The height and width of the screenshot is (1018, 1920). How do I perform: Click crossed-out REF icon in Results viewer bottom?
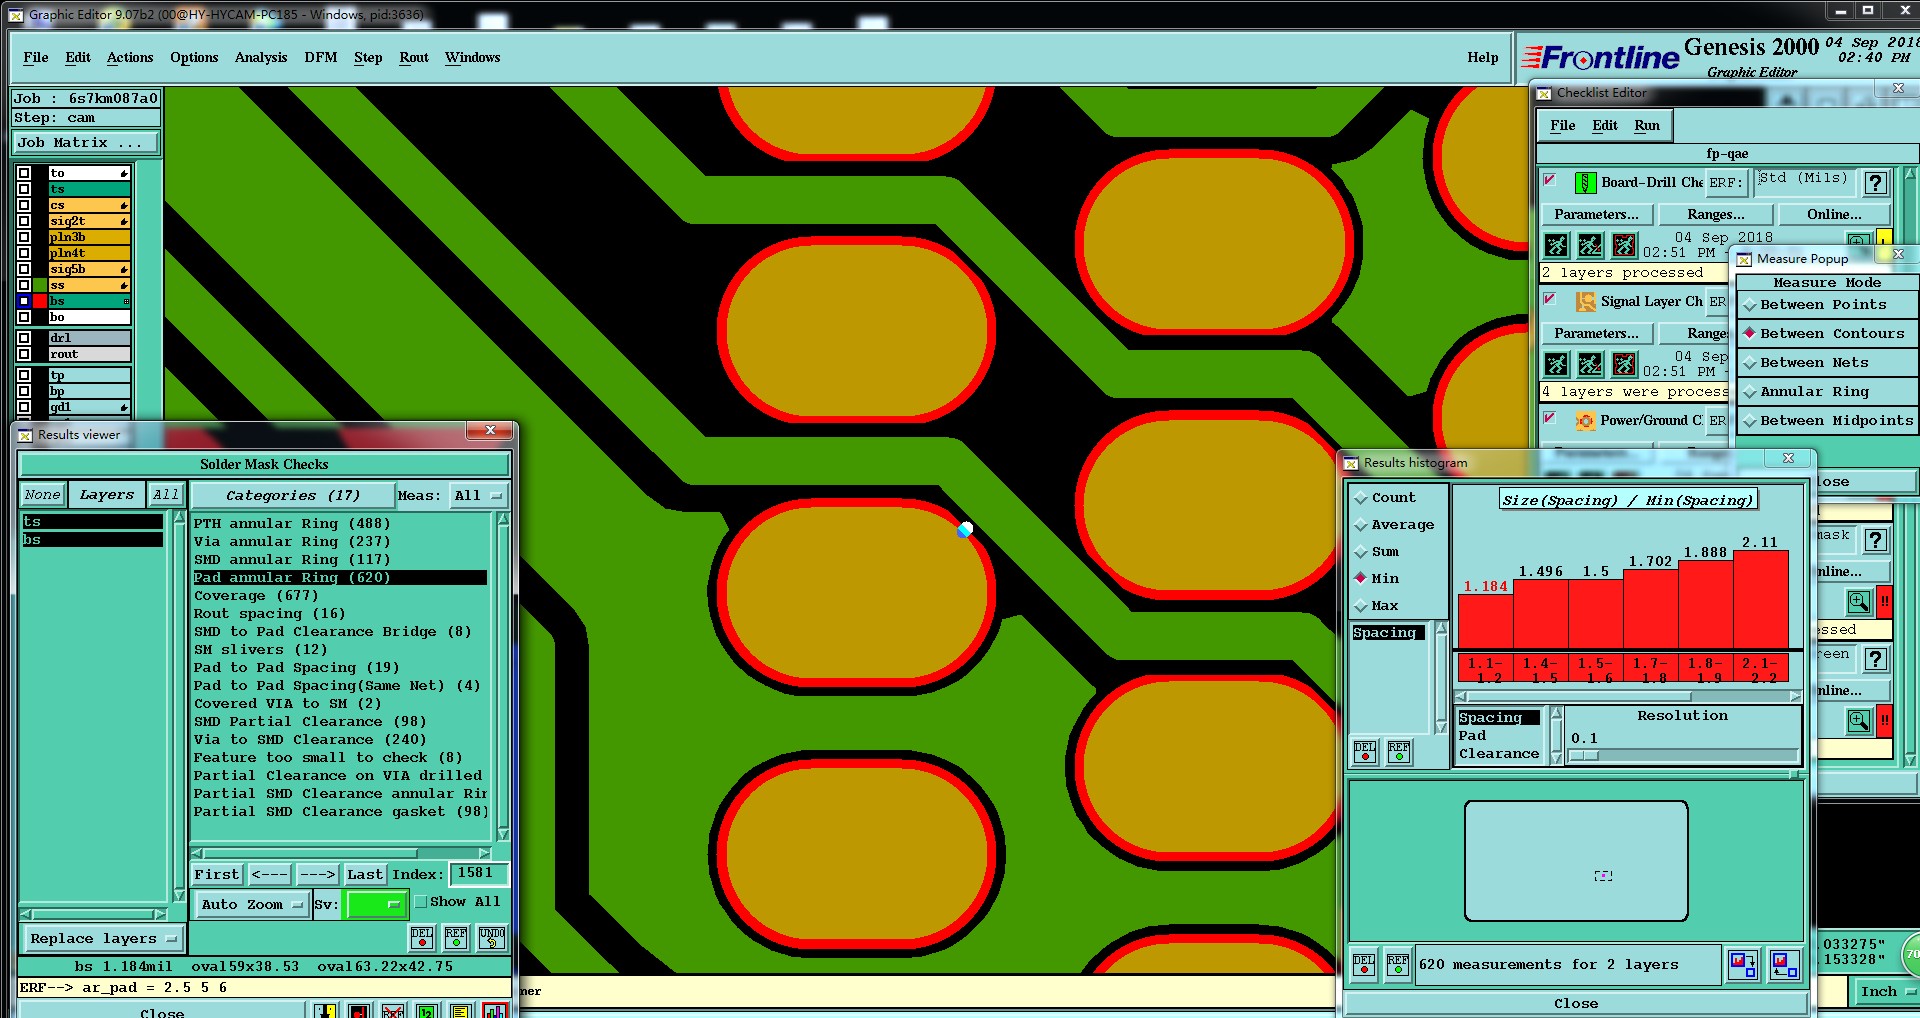pos(392,1010)
